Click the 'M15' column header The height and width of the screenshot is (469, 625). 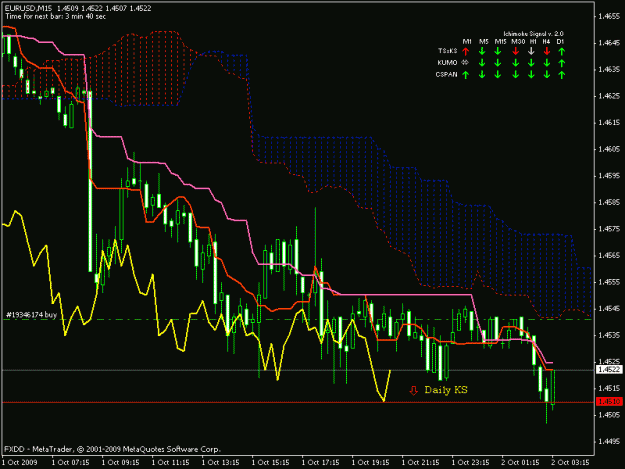tap(500, 41)
